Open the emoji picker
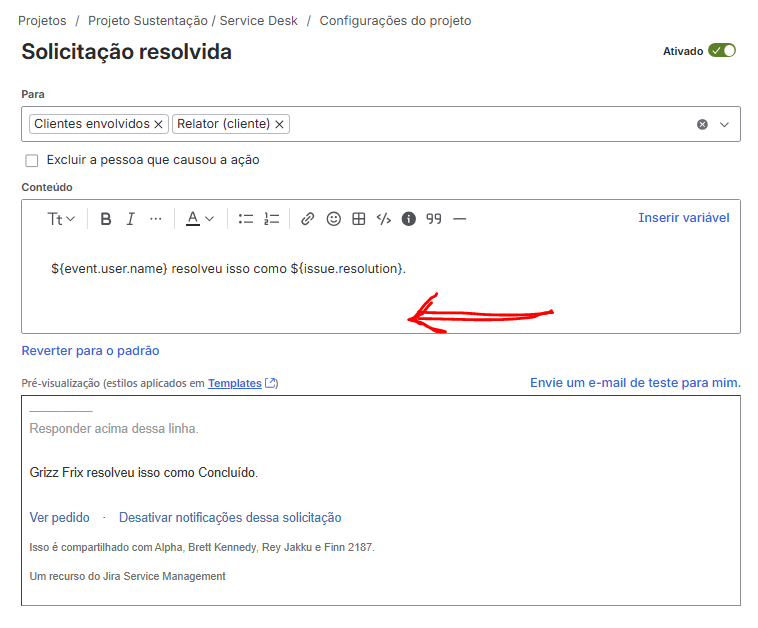758x628 pixels. (334, 219)
